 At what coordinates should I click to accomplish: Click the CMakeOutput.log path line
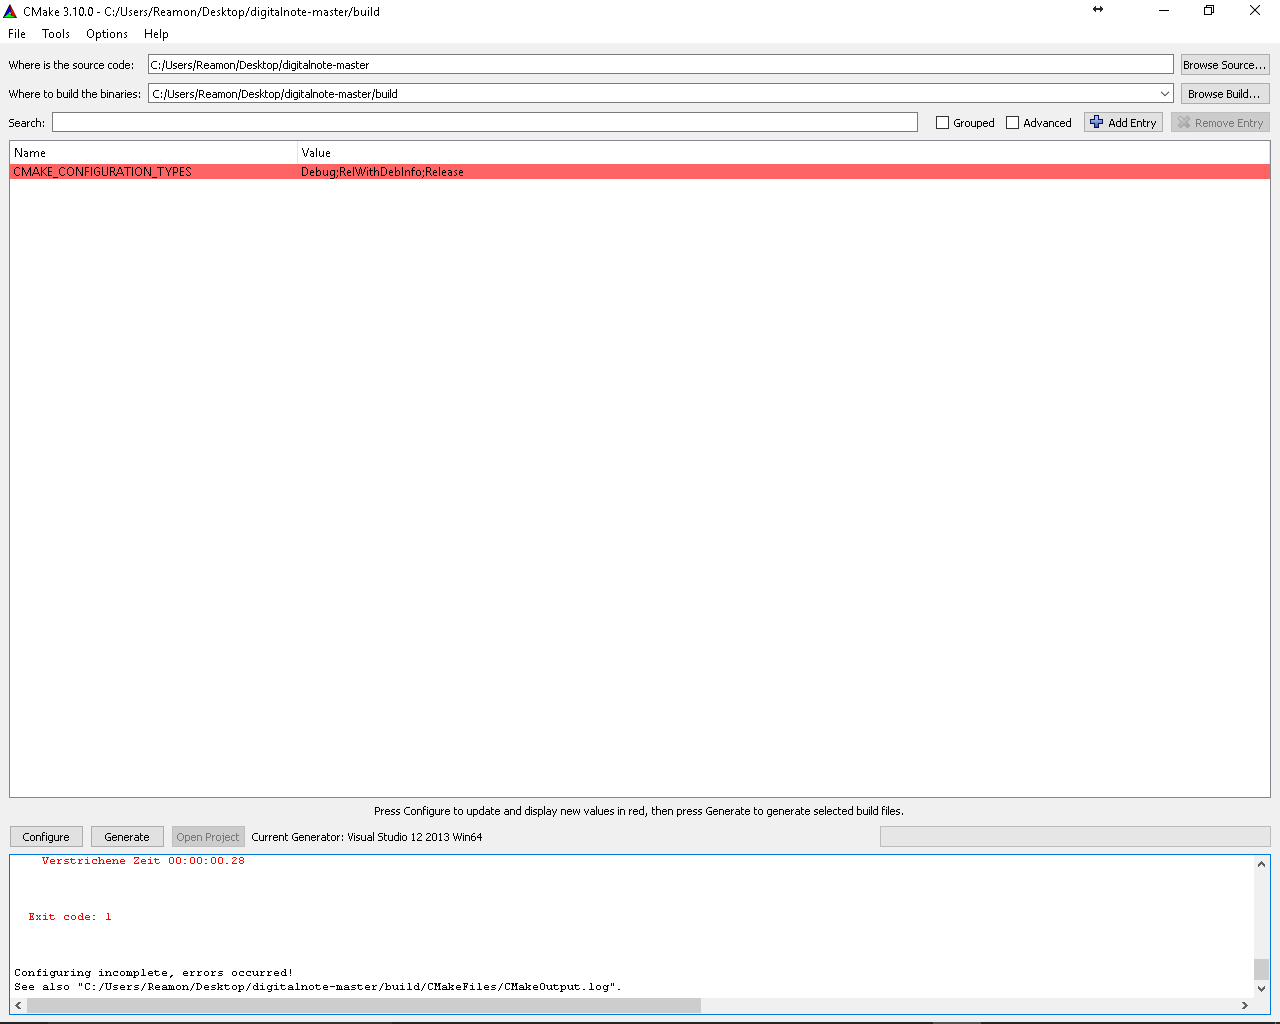click(x=318, y=987)
